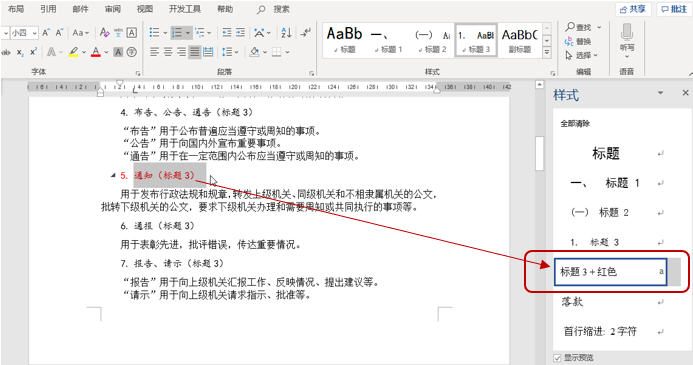Open the 开发工具 ribbon tab
Screen dimensions: 693x365
[x=184, y=9]
